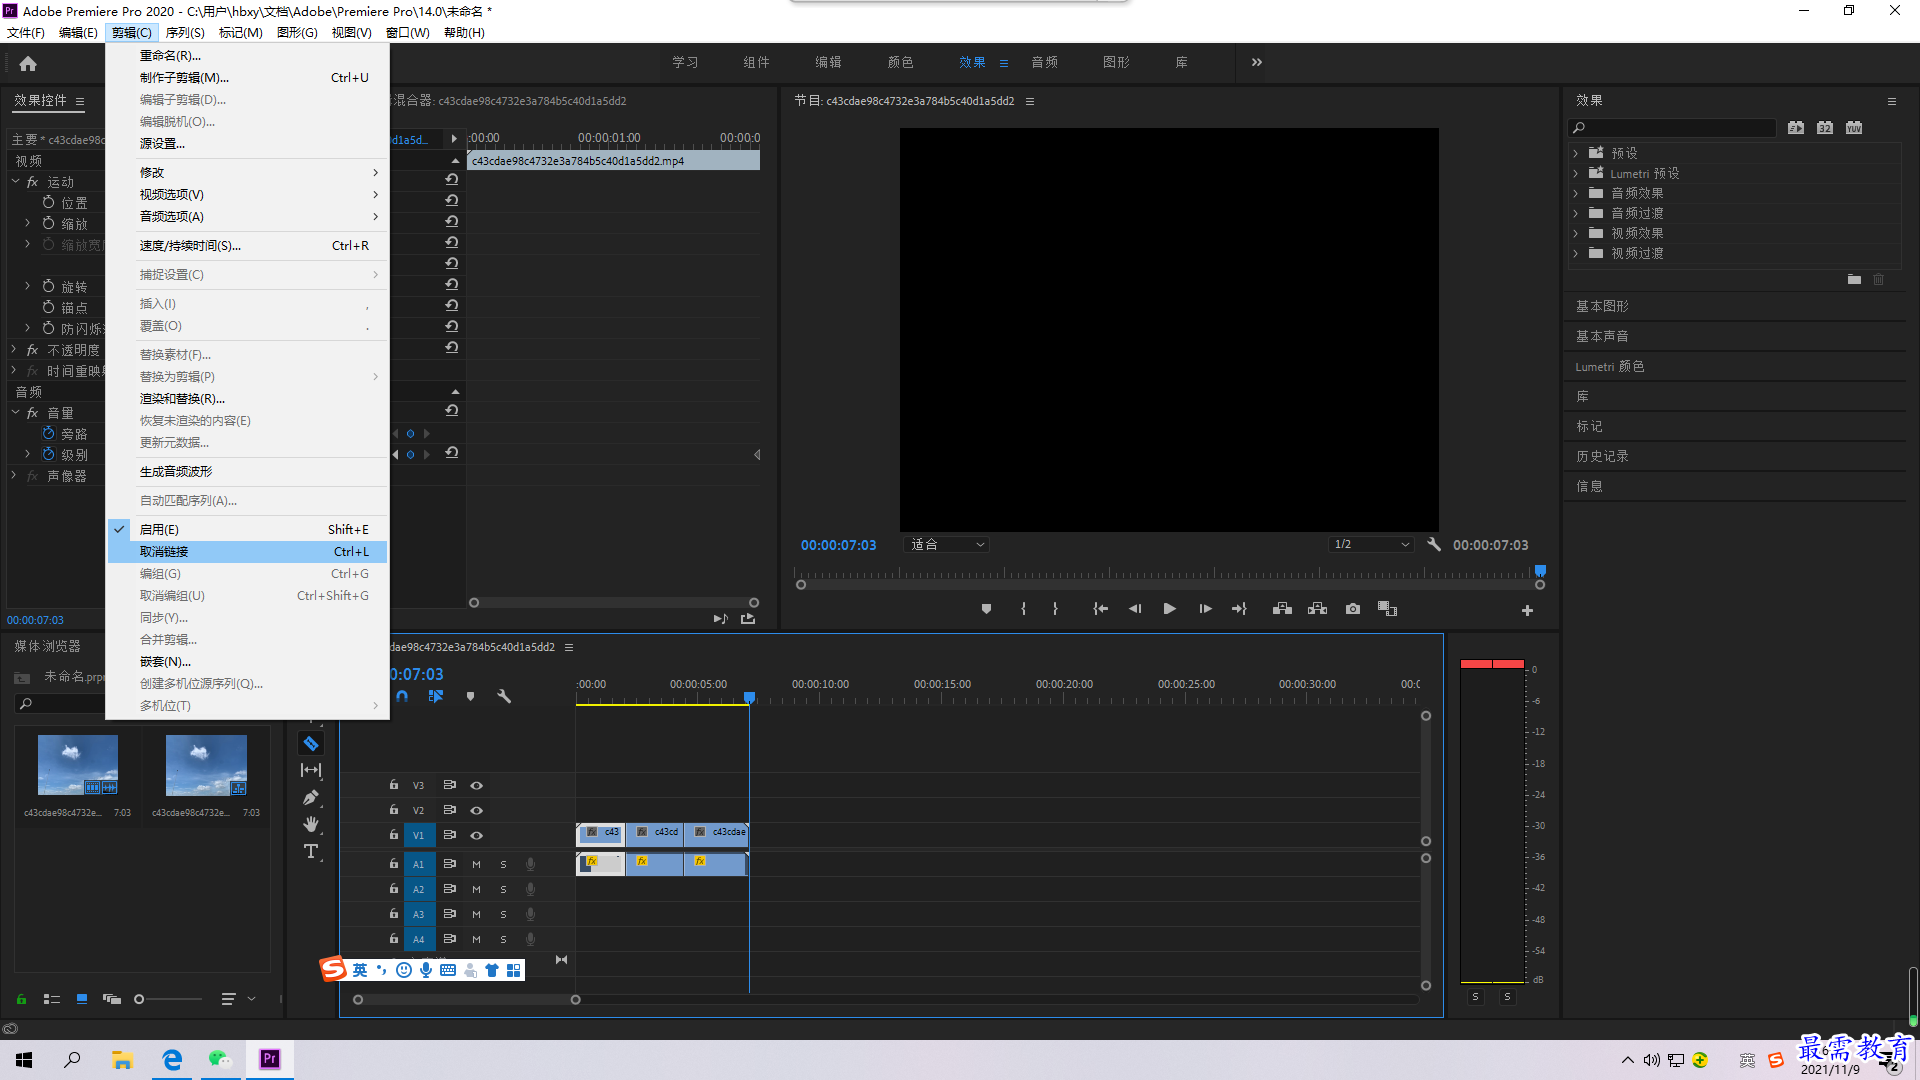Solo audio track A2
The width and height of the screenshot is (1920, 1080).
tap(503, 889)
